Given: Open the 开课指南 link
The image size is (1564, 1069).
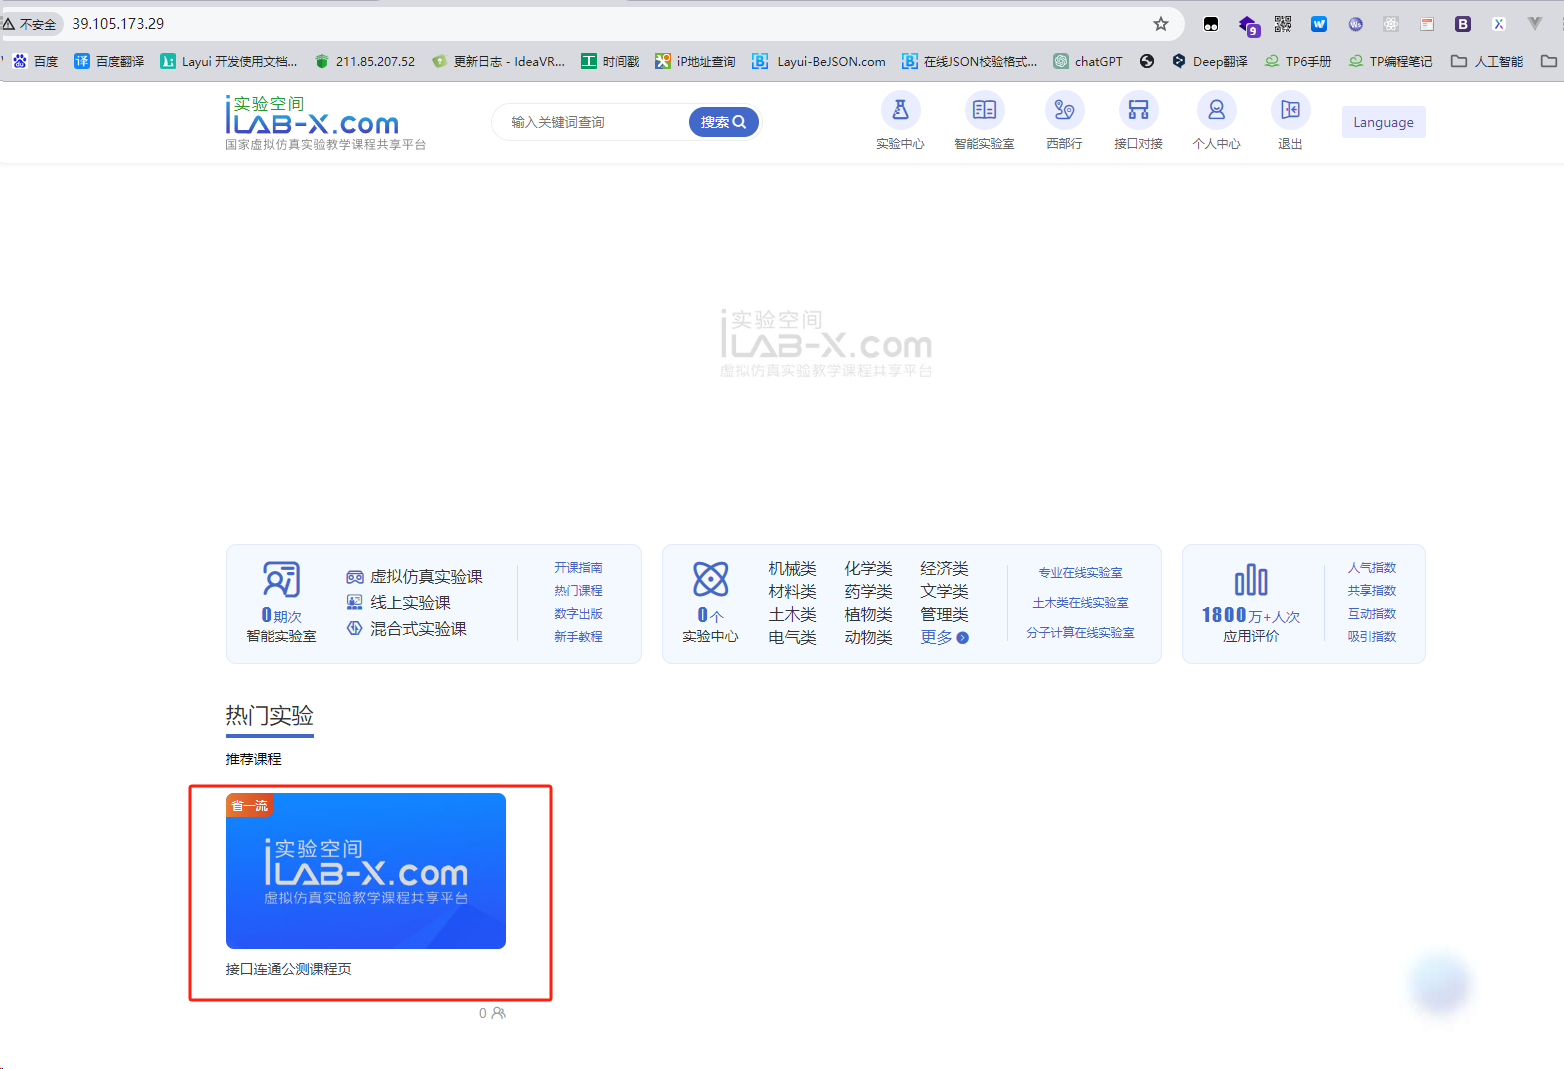Looking at the screenshot, I should [578, 567].
